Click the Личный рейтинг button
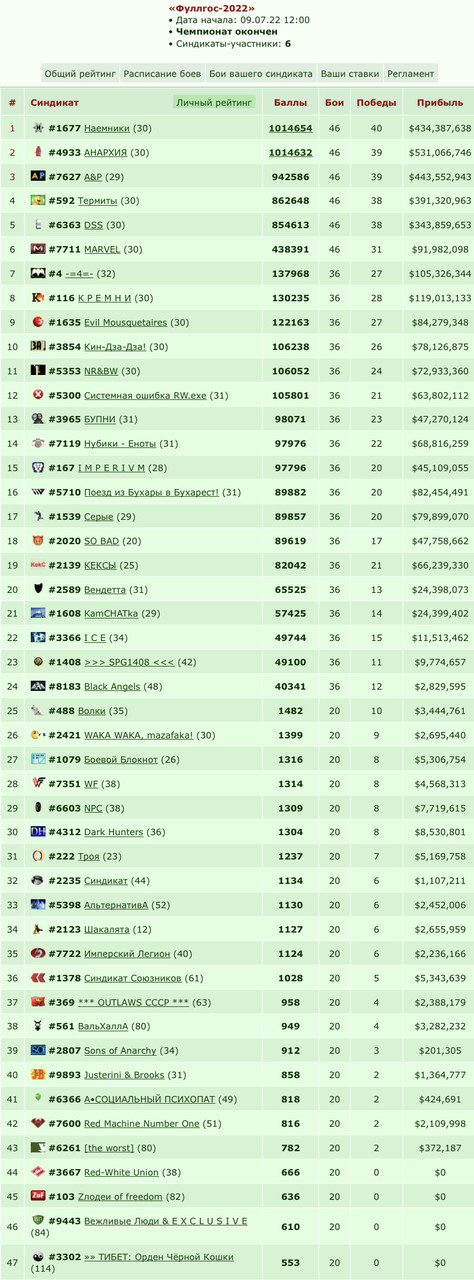474x1280 pixels. [215, 102]
